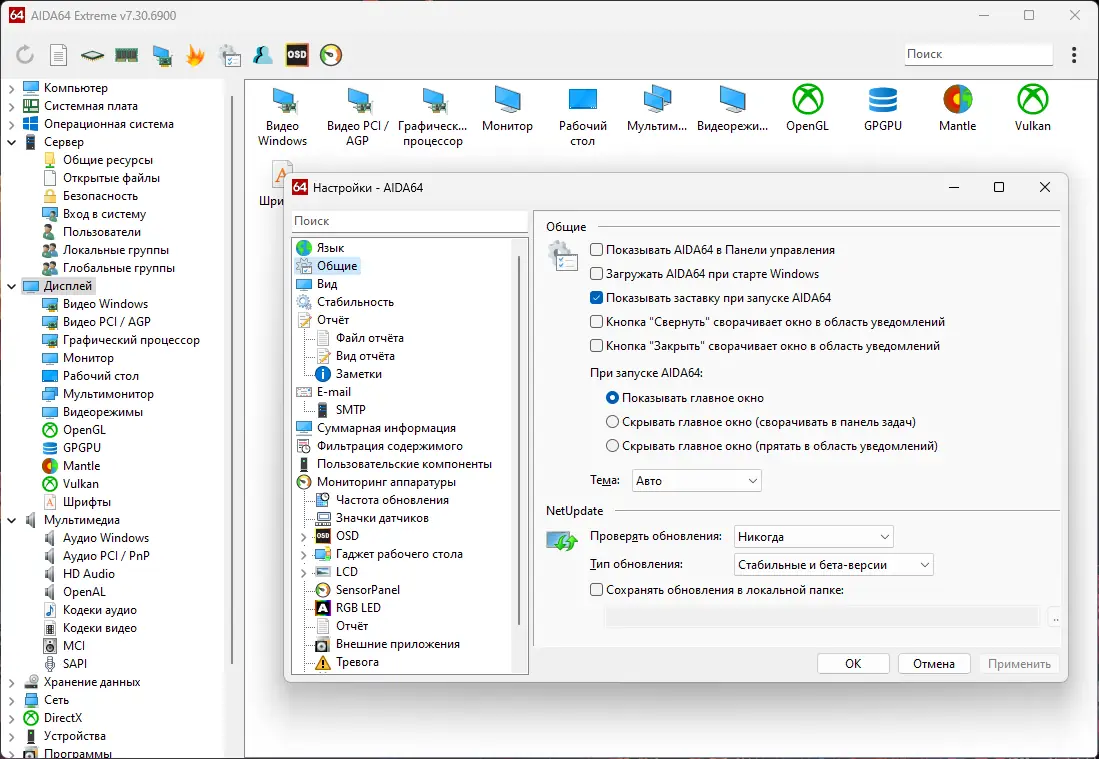Enable Сохранять обновления в локальной папке
The image size is (1099, 759).
pos(596,589)
